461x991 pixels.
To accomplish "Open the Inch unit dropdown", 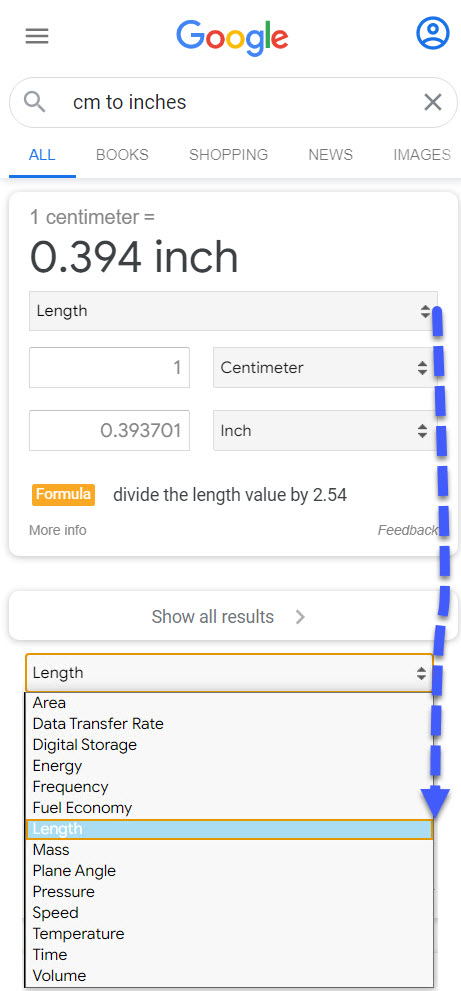I will coord(325,431).
